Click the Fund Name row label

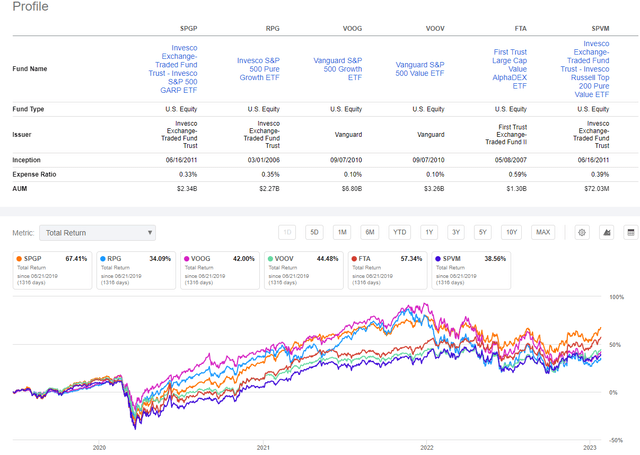pos(30,69)
